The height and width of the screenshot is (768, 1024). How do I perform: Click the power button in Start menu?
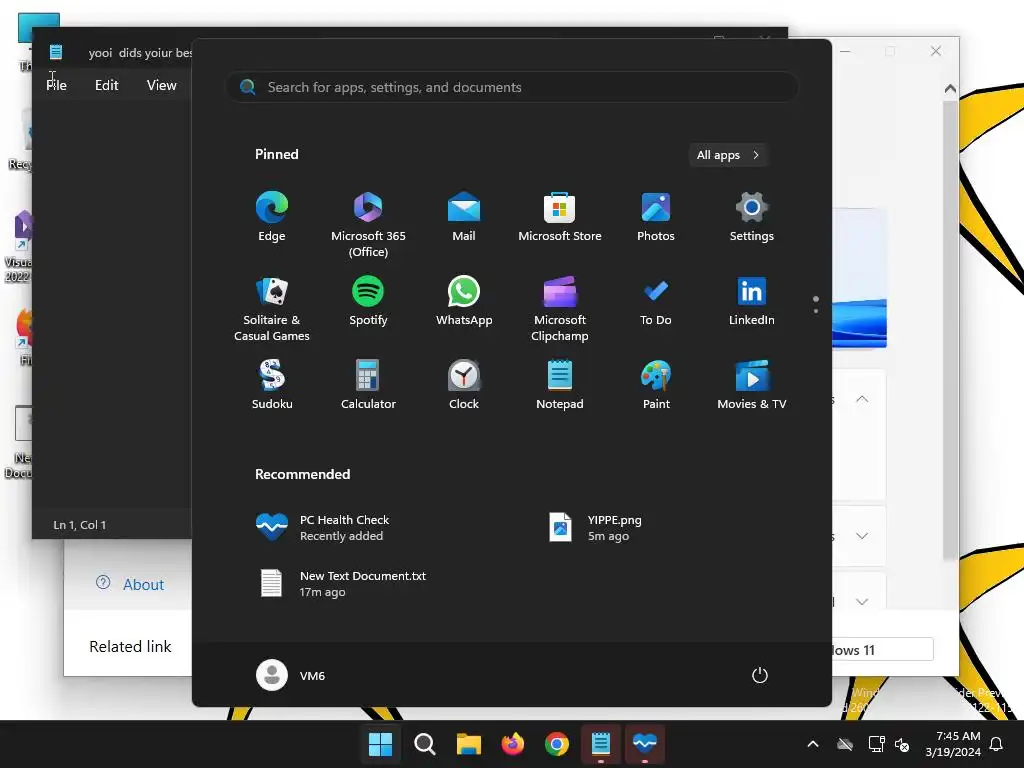coord(760,675)
